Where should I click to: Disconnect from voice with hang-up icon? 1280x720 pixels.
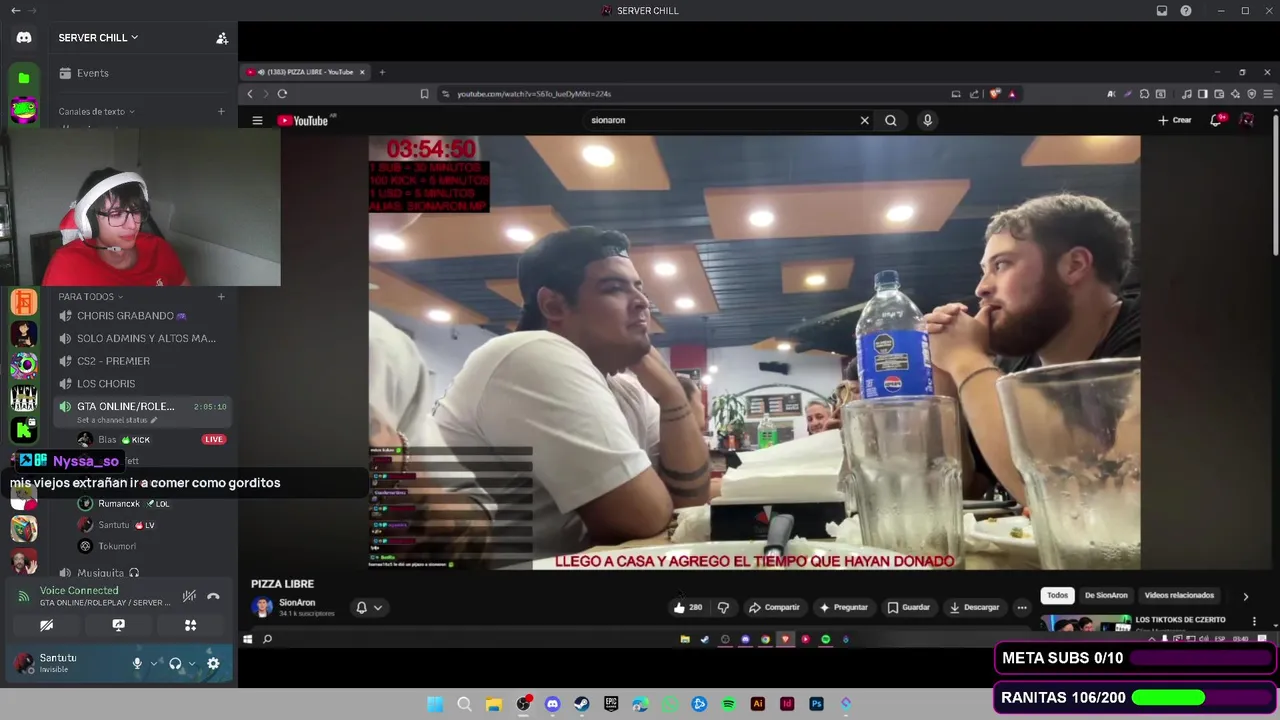[213, 596]
